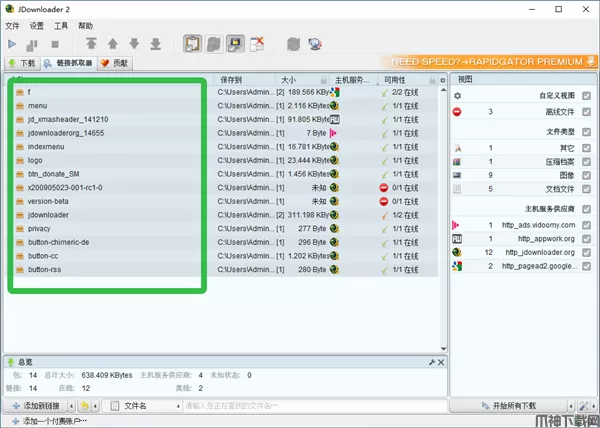Uncheck the 压缩档案 checkbox

click(x=586, y=162)
